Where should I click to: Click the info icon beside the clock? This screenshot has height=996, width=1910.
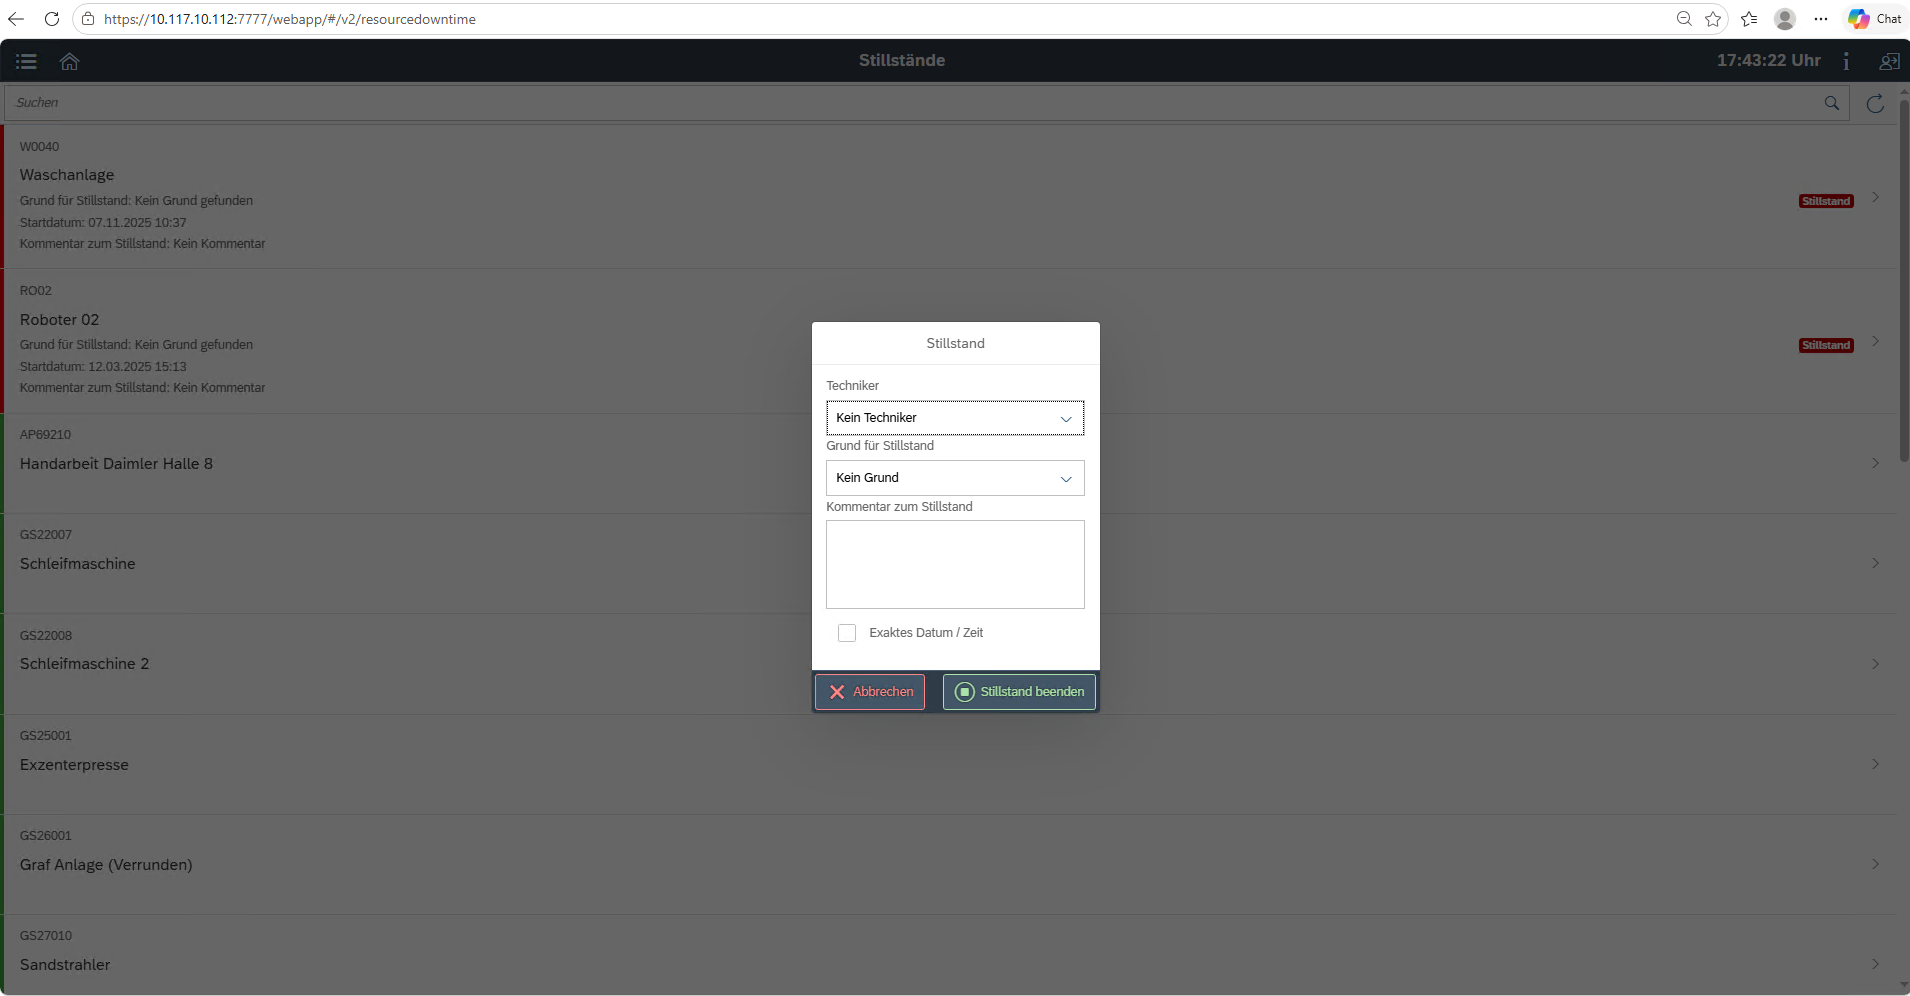click(x=1846, y=61)
